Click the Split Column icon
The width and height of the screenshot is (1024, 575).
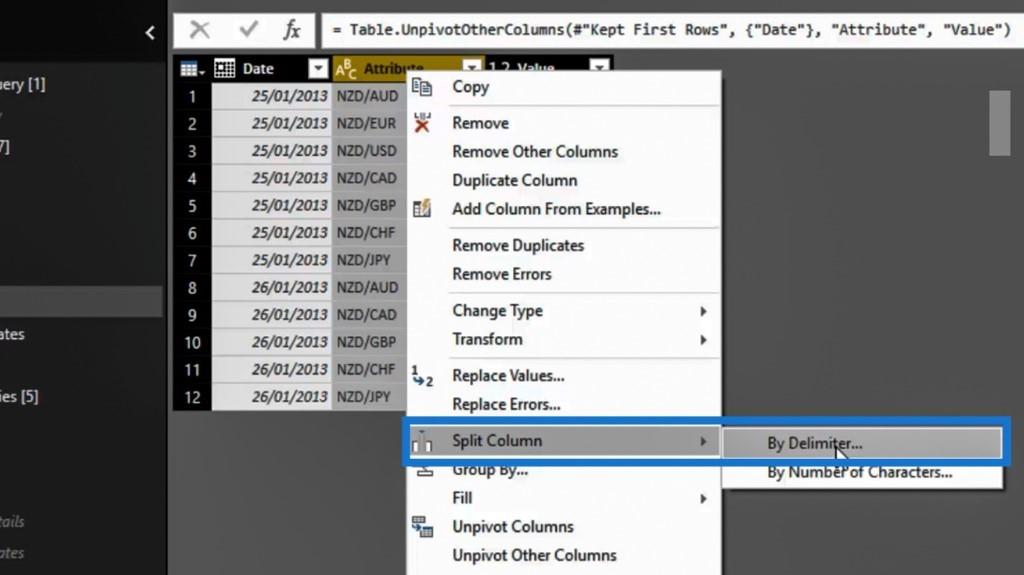point(423,442)
